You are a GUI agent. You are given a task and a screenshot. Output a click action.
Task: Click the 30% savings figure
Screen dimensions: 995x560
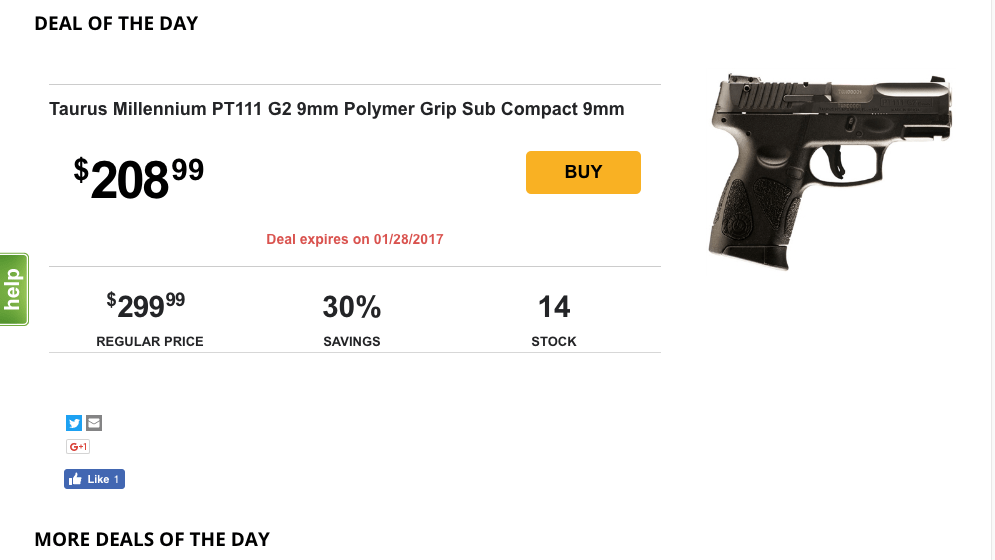tap(352, 307)
